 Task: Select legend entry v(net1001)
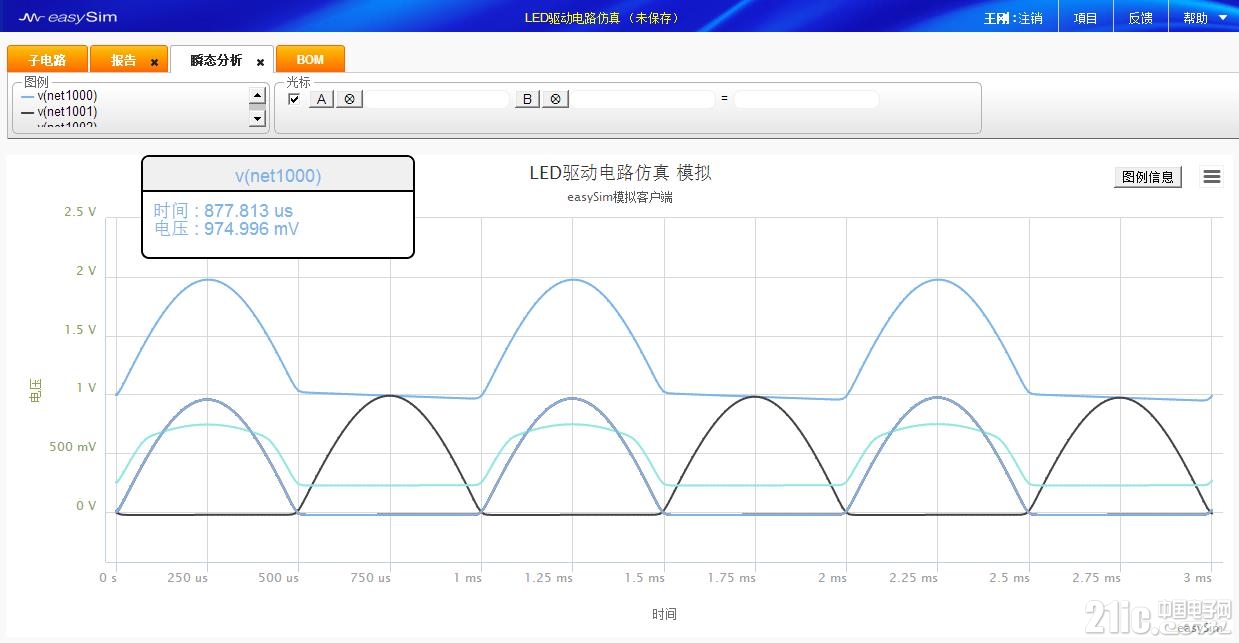(60, 112)
